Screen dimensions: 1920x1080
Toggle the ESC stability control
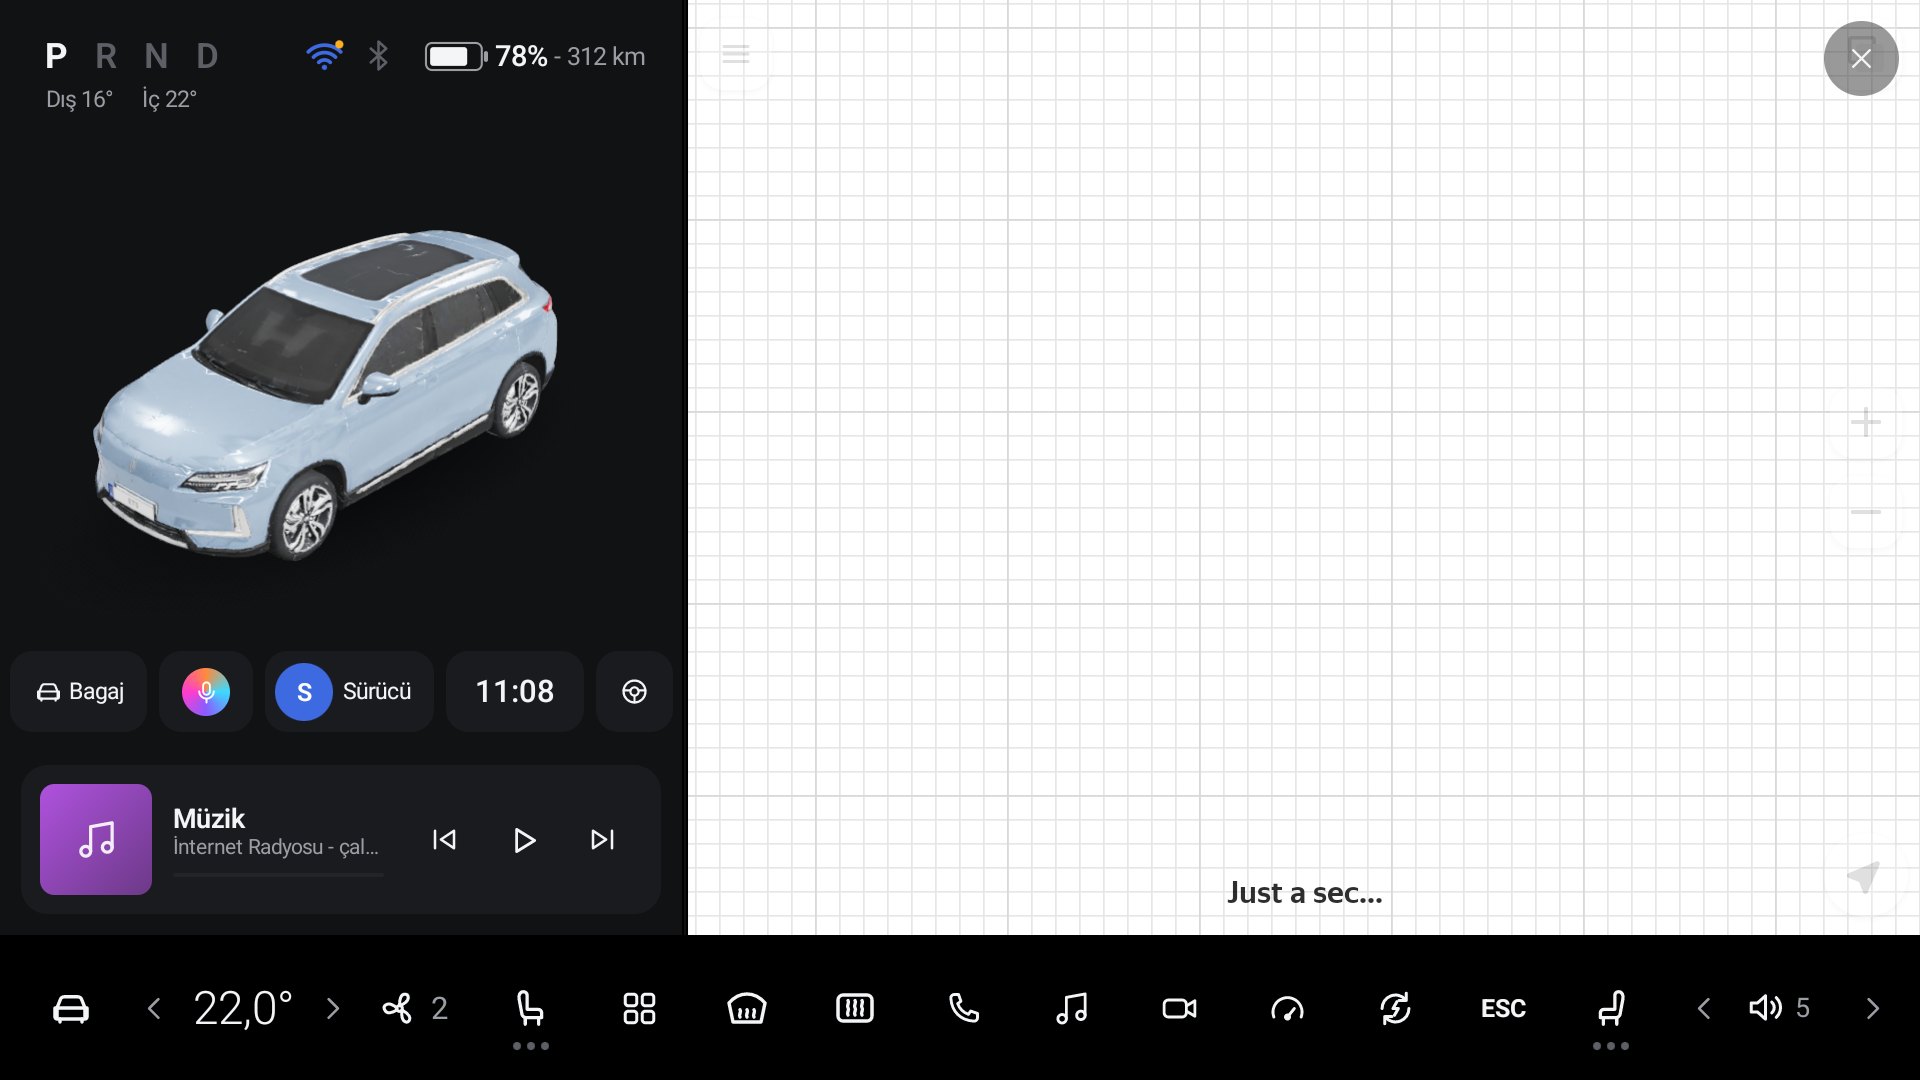(1503, 1008)
